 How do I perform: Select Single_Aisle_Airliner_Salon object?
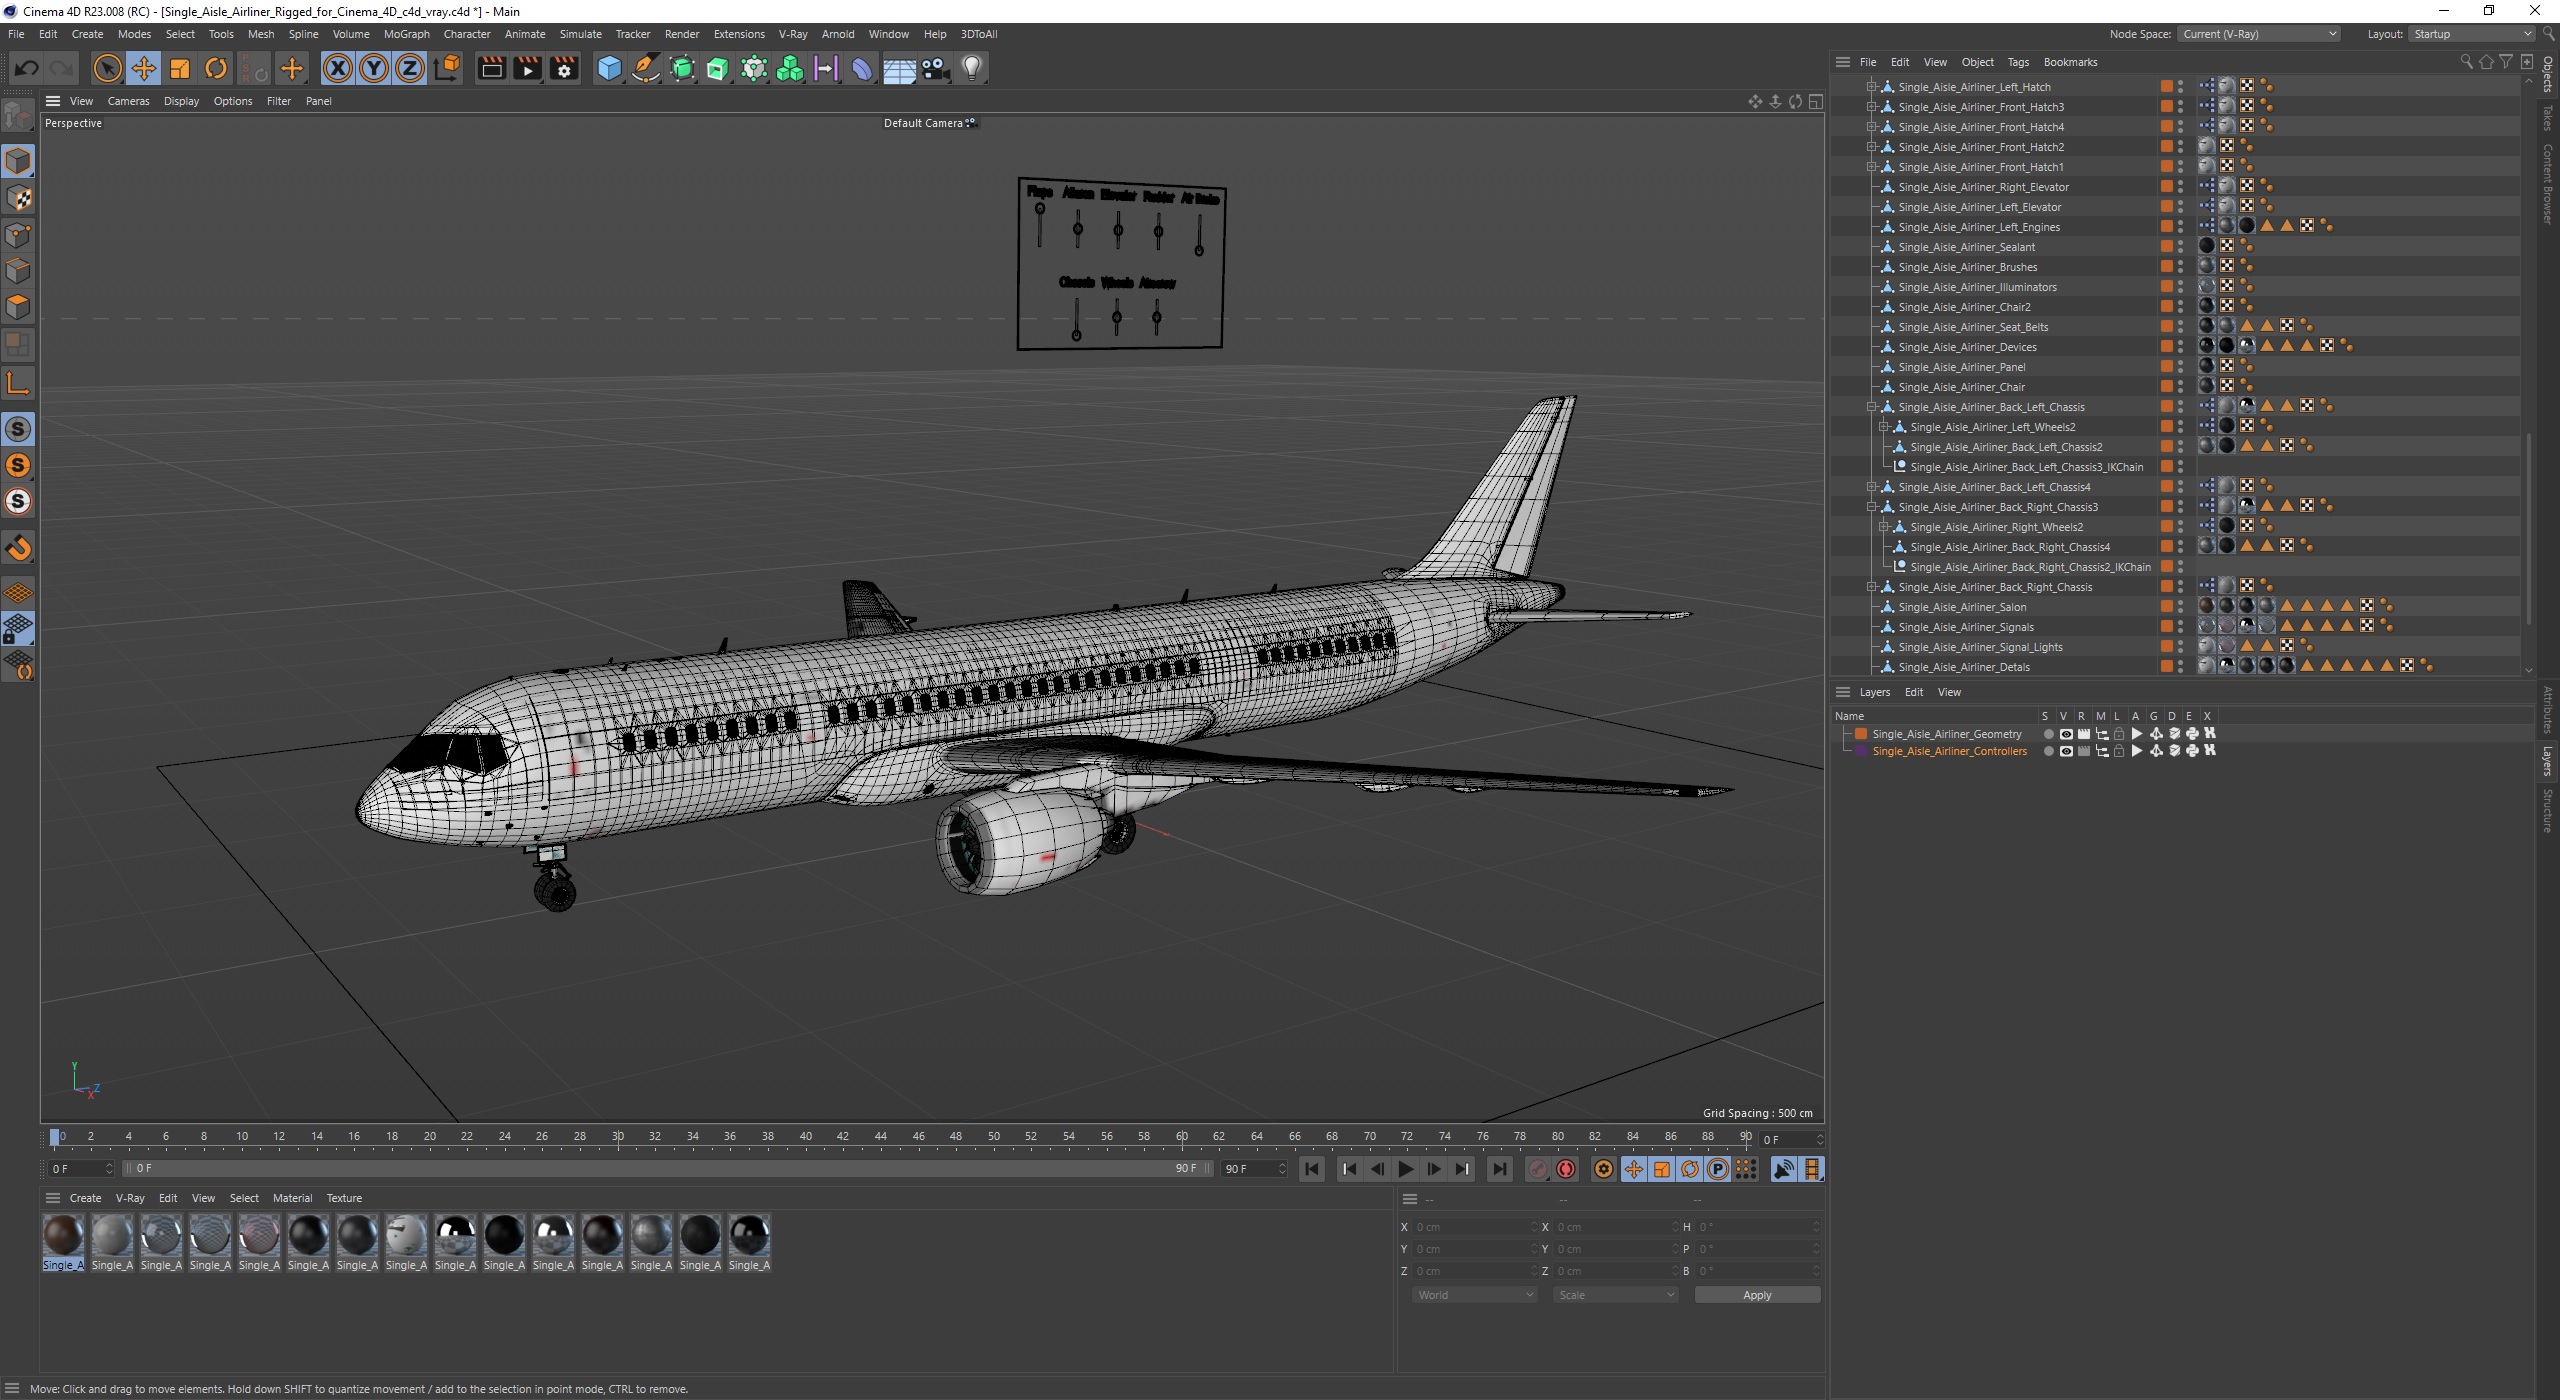(1962, 607)
